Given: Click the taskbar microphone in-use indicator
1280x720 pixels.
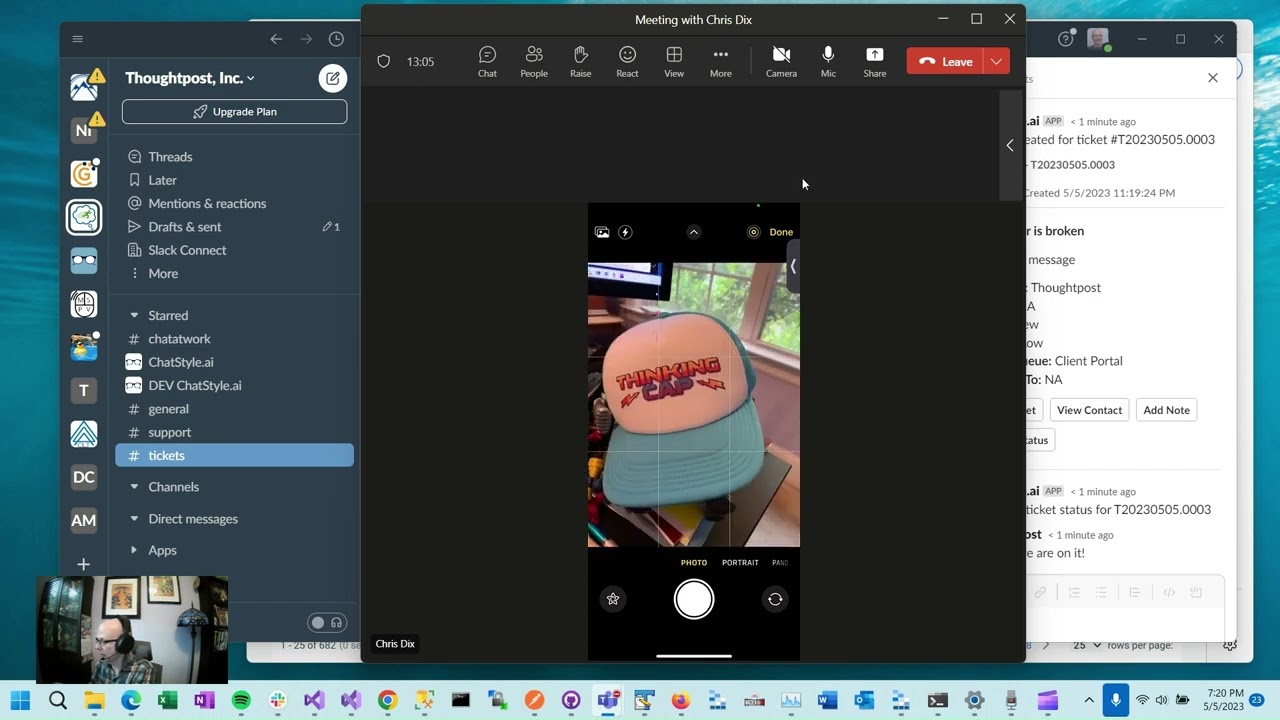Looking at the screenshot, I should click(1116, 700).
